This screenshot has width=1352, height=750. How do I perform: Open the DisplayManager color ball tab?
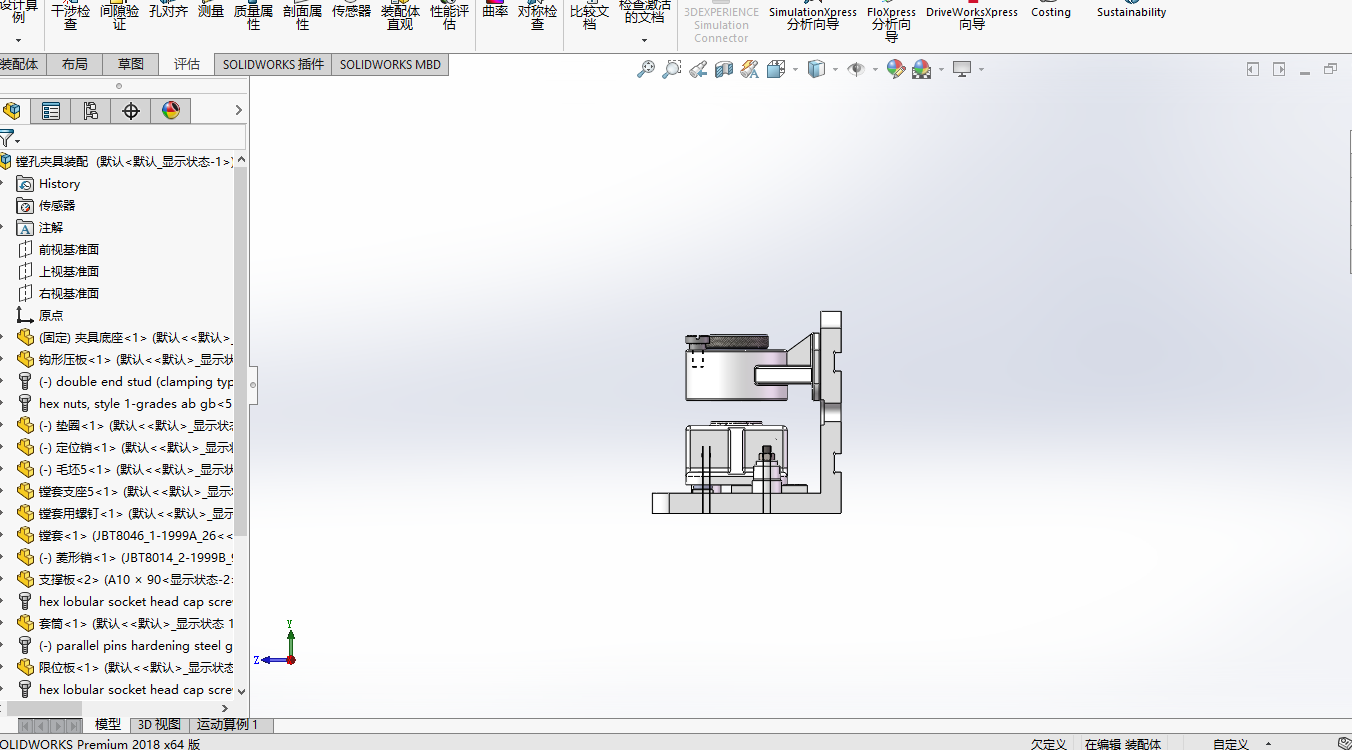(x=171, y=111)
